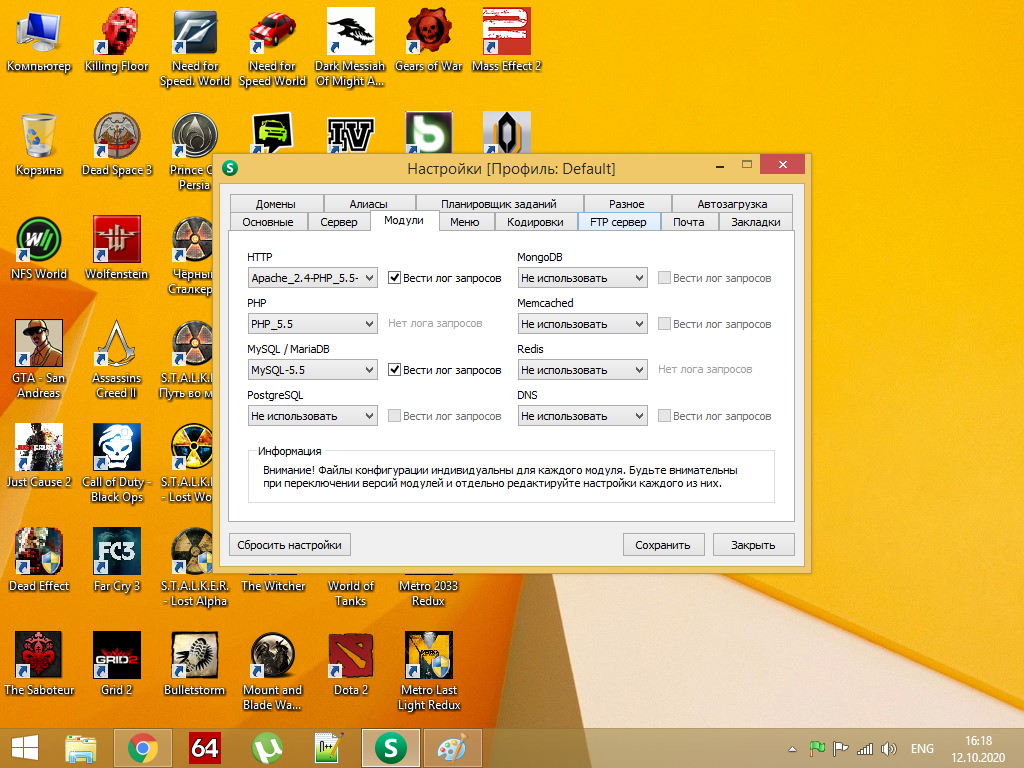Screen dimensions: 1024x768
Task: Expand the HTTP Apache module dropdown
Action: pyautogui.click(x=312, y=278)
